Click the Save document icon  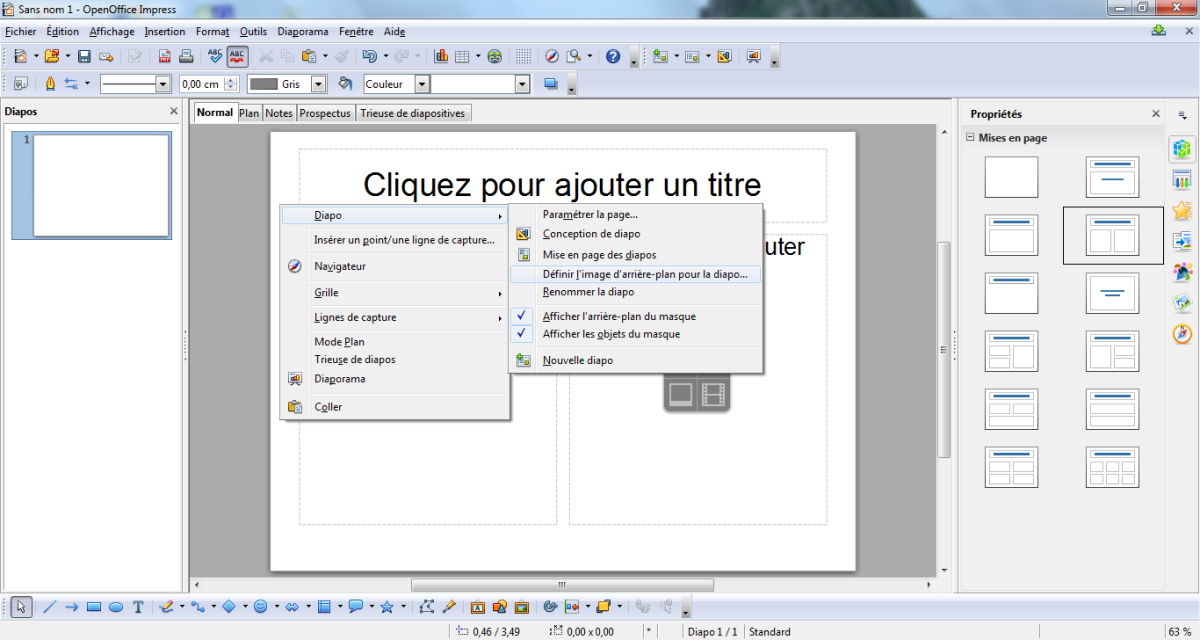point(84,56)
